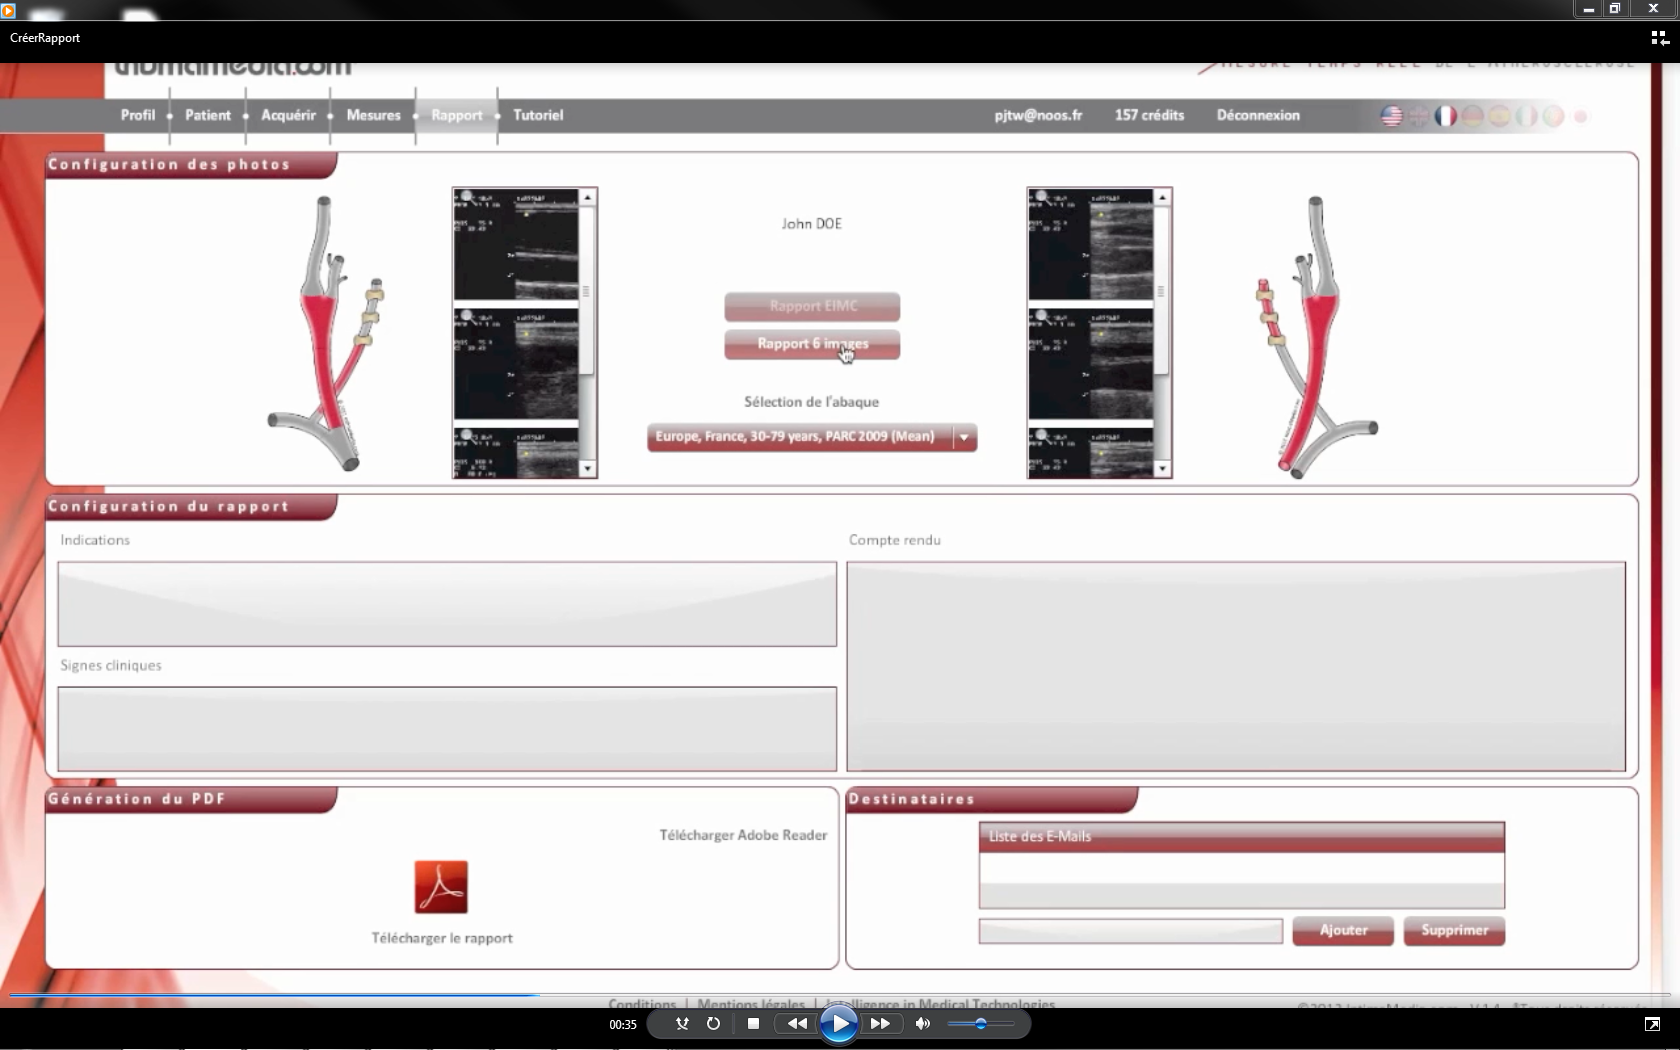Click the email address input field
The width and height of the screenshot is (1680, 1050).
[x=1130, y=931]
